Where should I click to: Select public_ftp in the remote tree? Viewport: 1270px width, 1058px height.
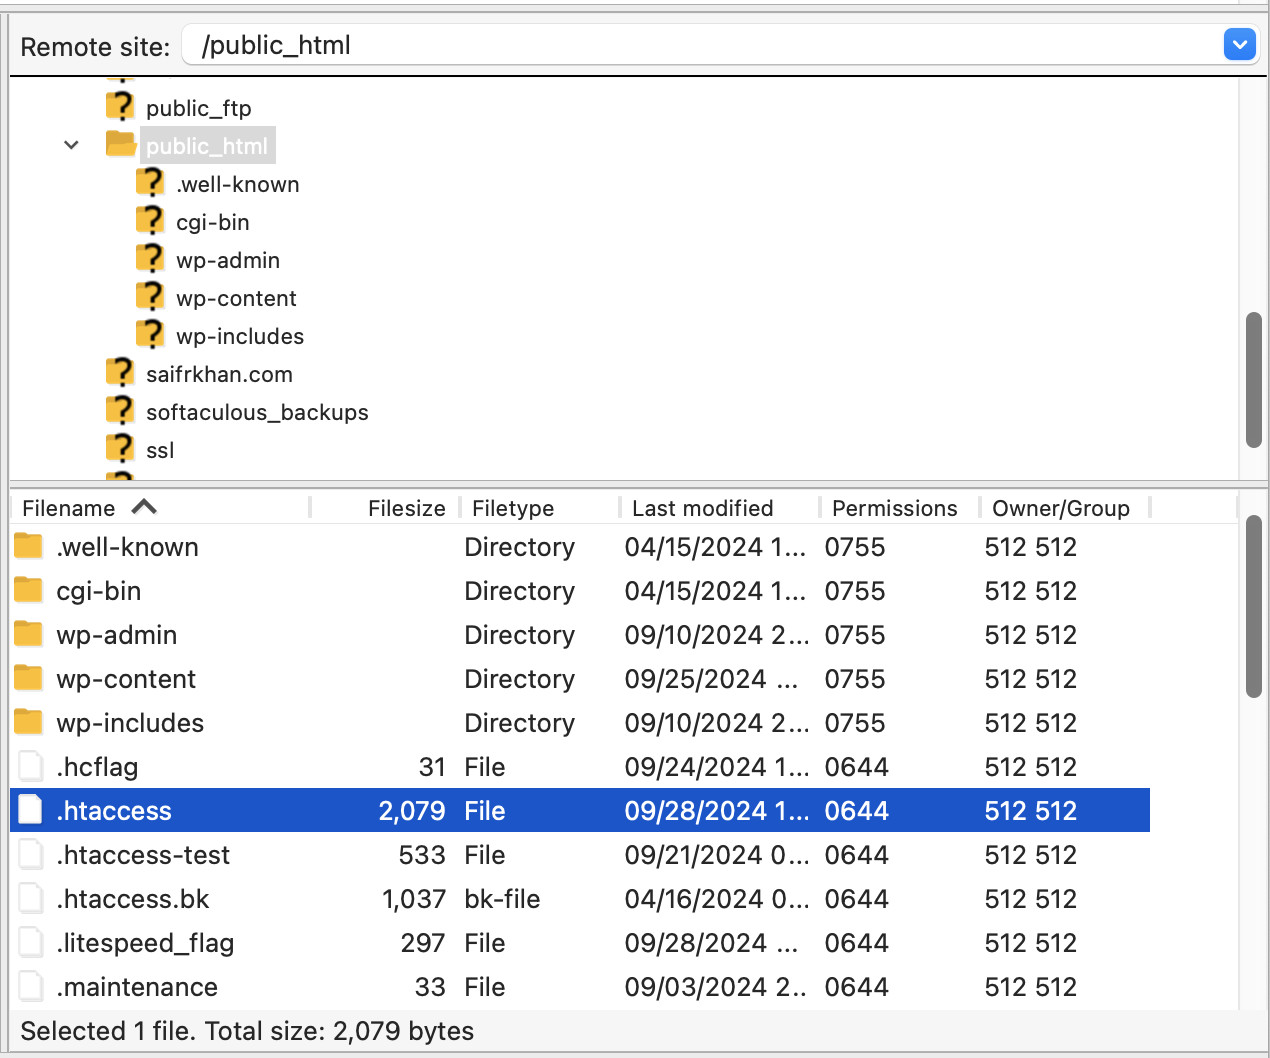pyautogui.click(x=198, y=108)
